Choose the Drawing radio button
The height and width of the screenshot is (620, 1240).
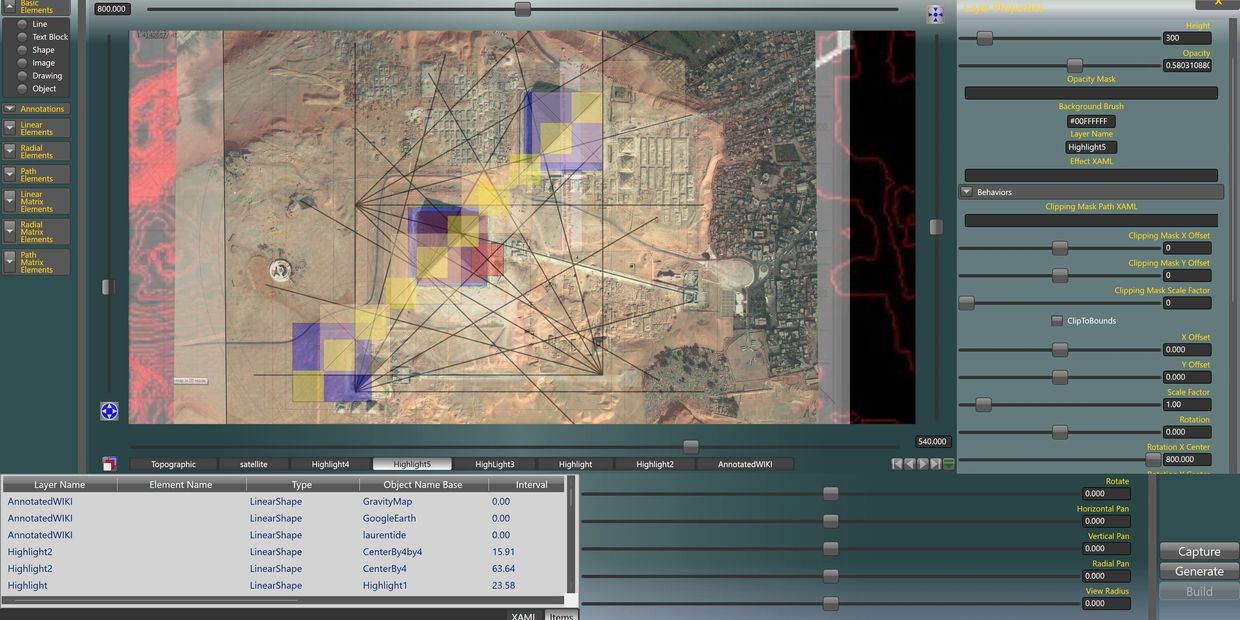tap(22, 76)
